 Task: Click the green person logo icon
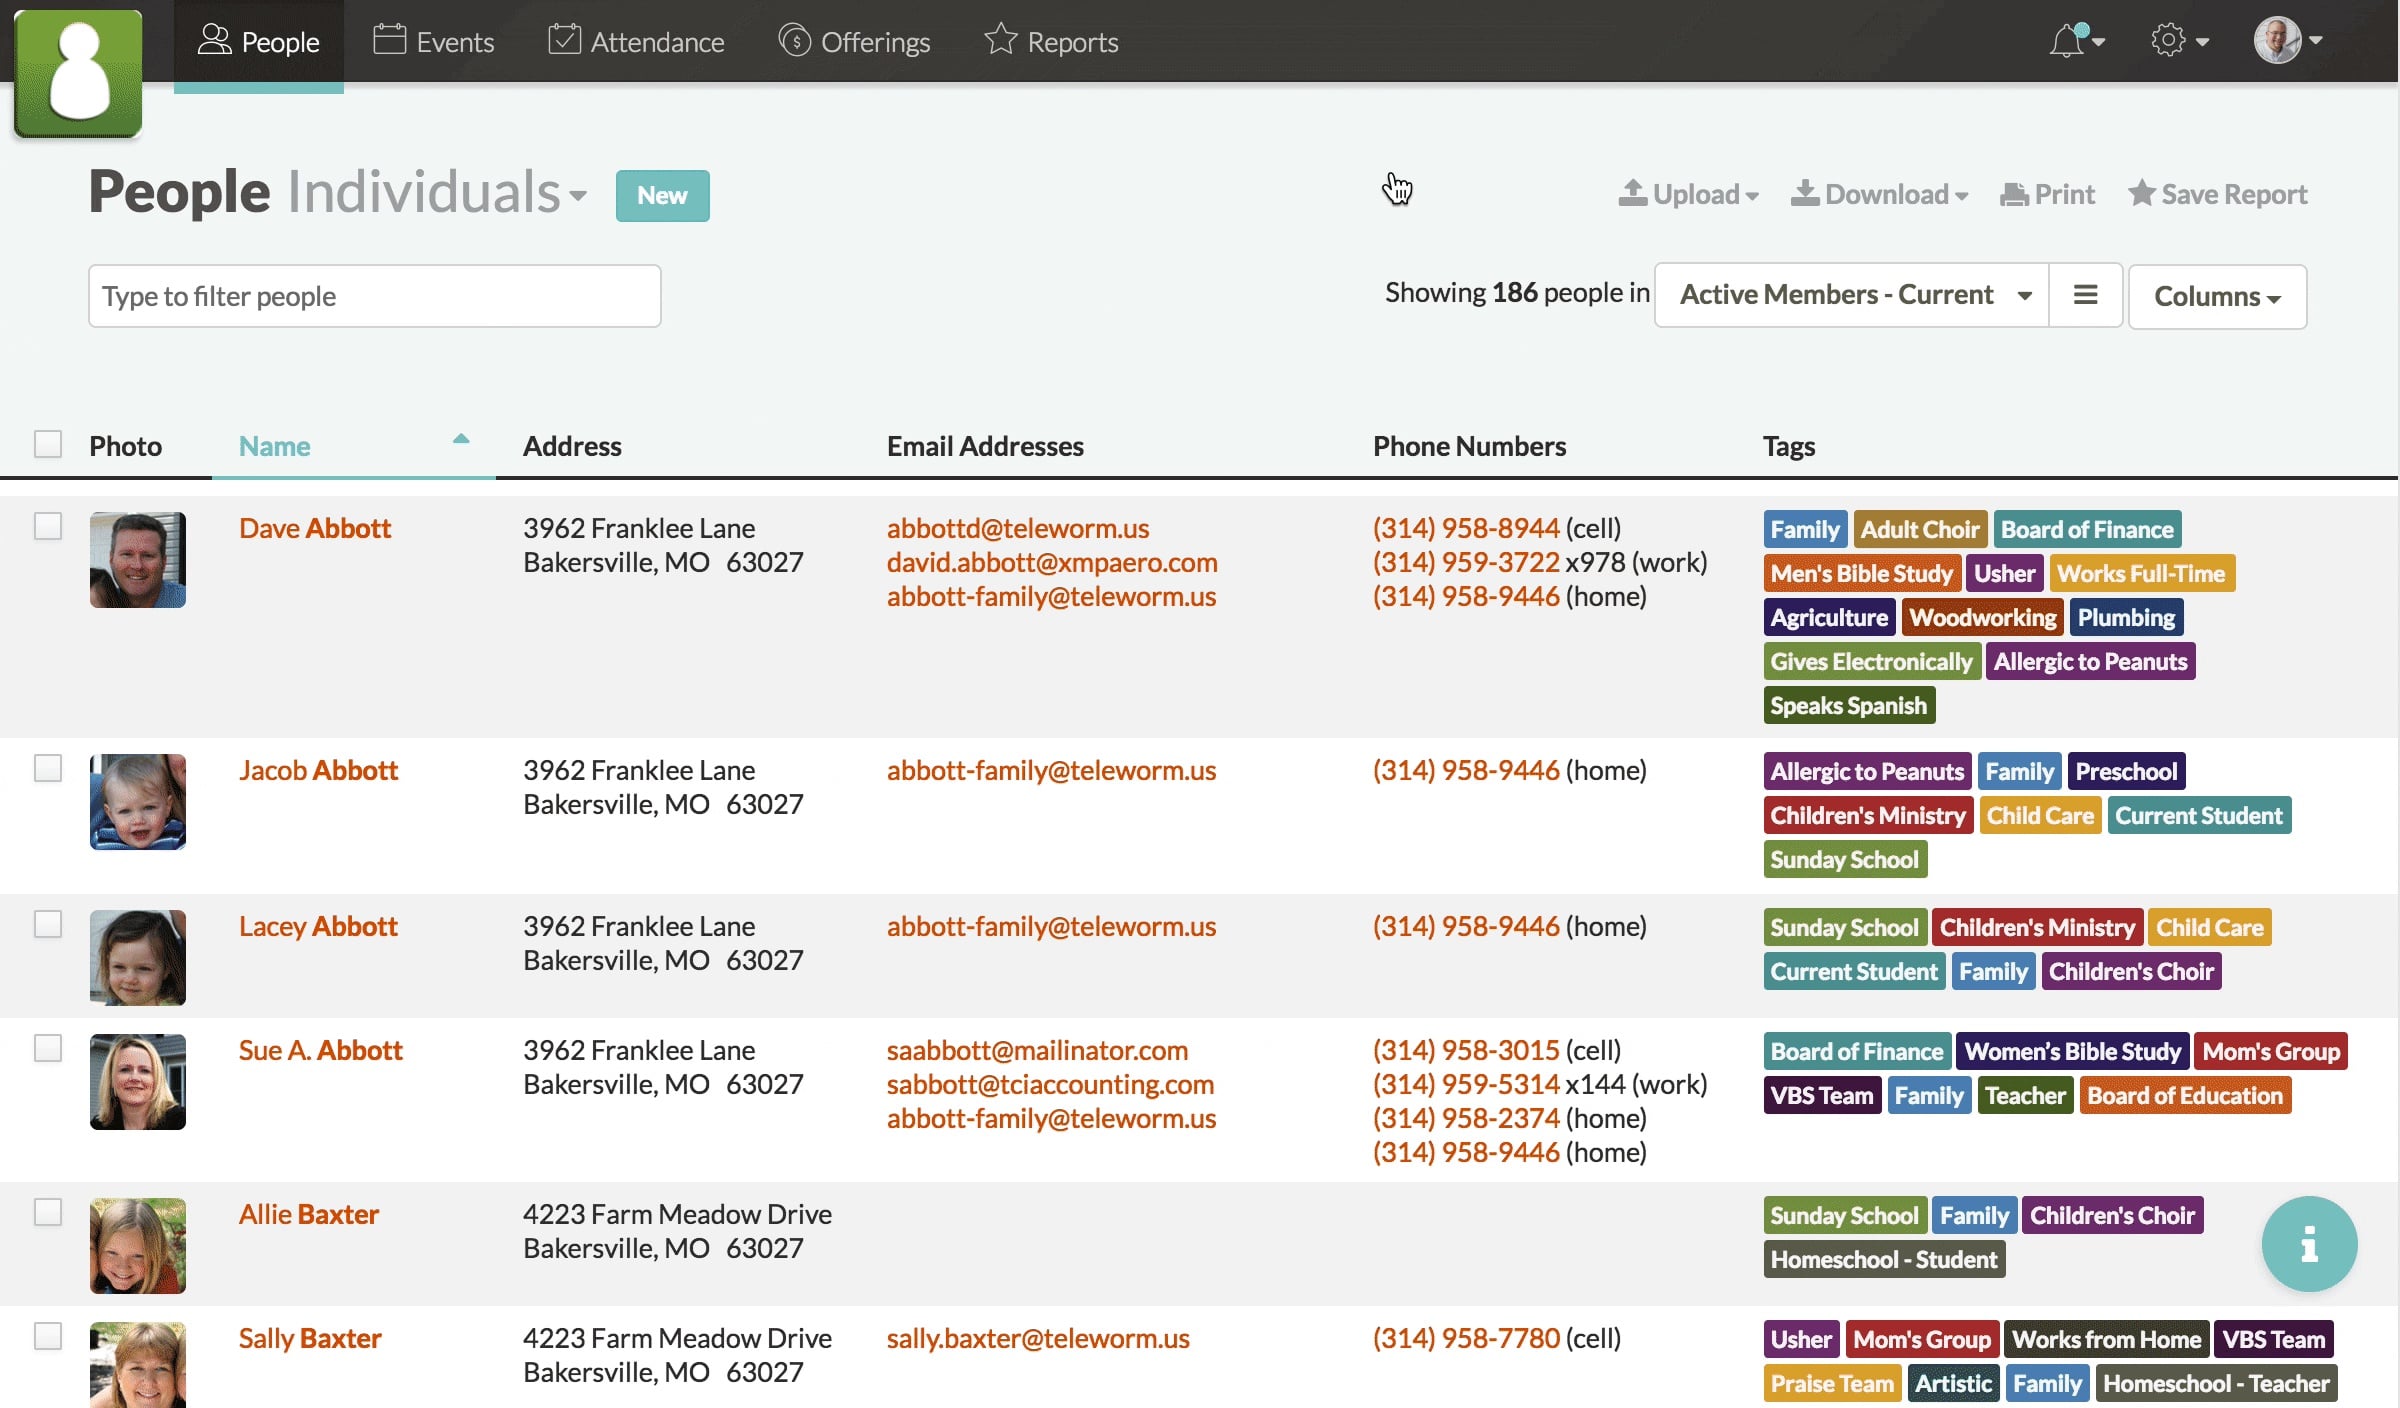[x=78, y=73]
